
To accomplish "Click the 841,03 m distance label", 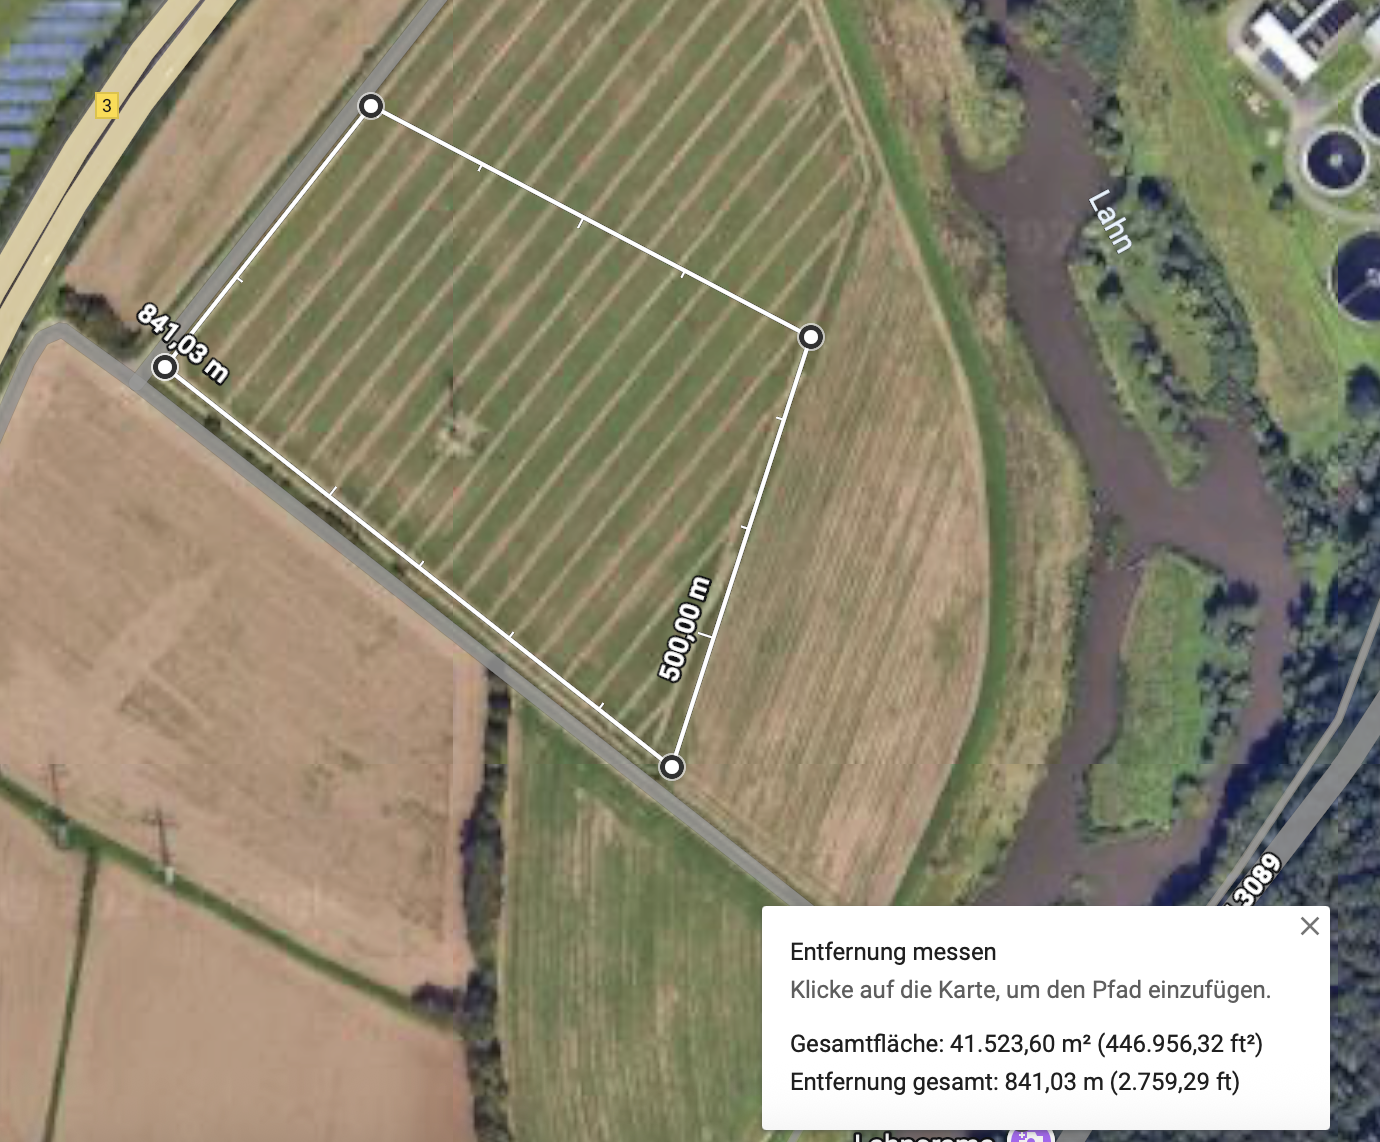I will [x=183, y=344].
